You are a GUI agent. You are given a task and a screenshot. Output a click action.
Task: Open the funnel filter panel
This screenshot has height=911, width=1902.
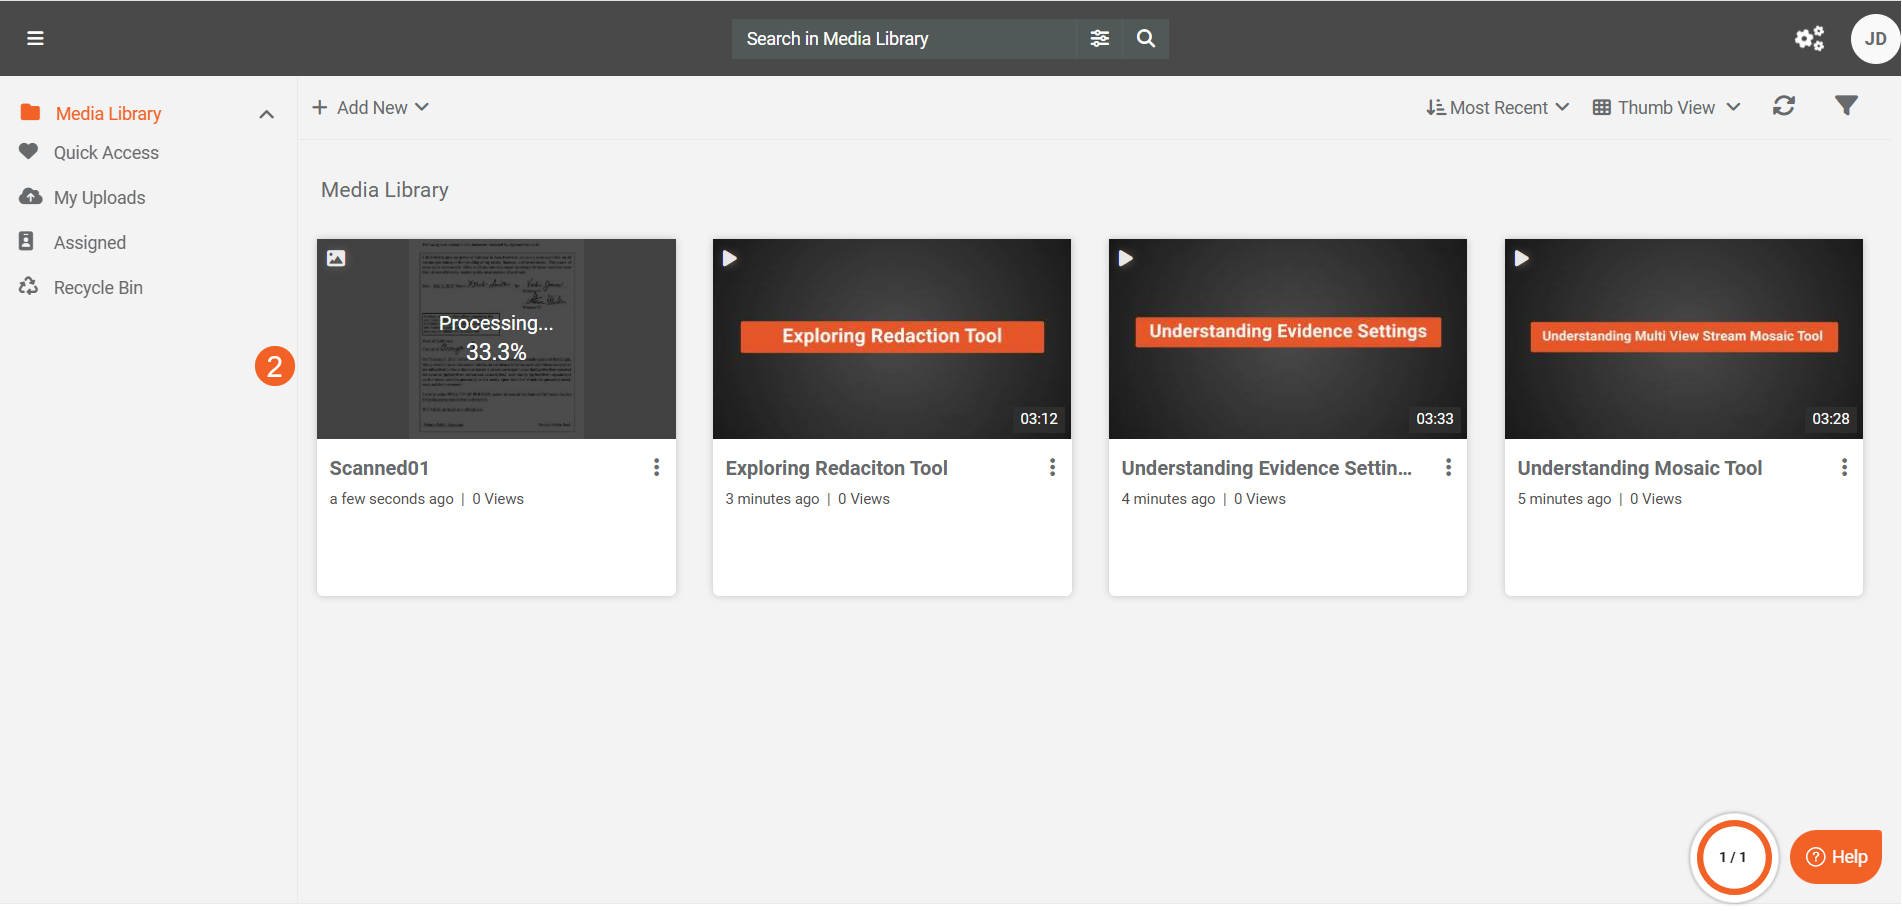[1846, 106]
